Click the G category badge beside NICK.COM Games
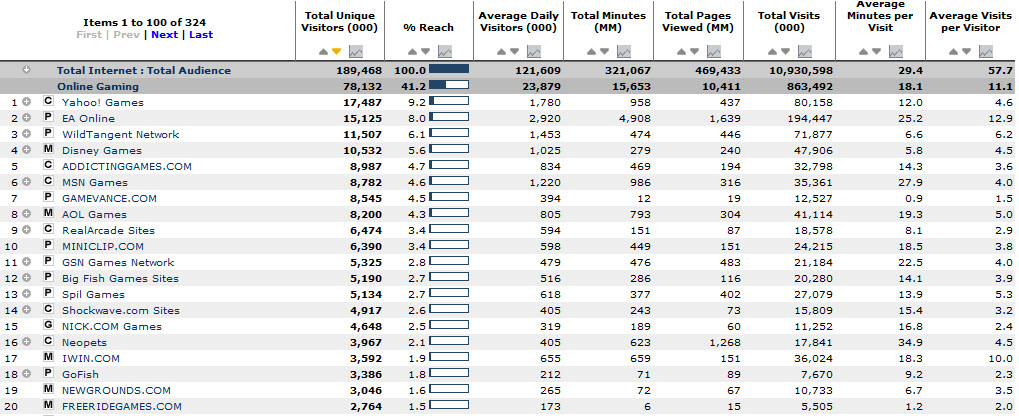Screen dimensions: 1019x416 tap(47, 326)
